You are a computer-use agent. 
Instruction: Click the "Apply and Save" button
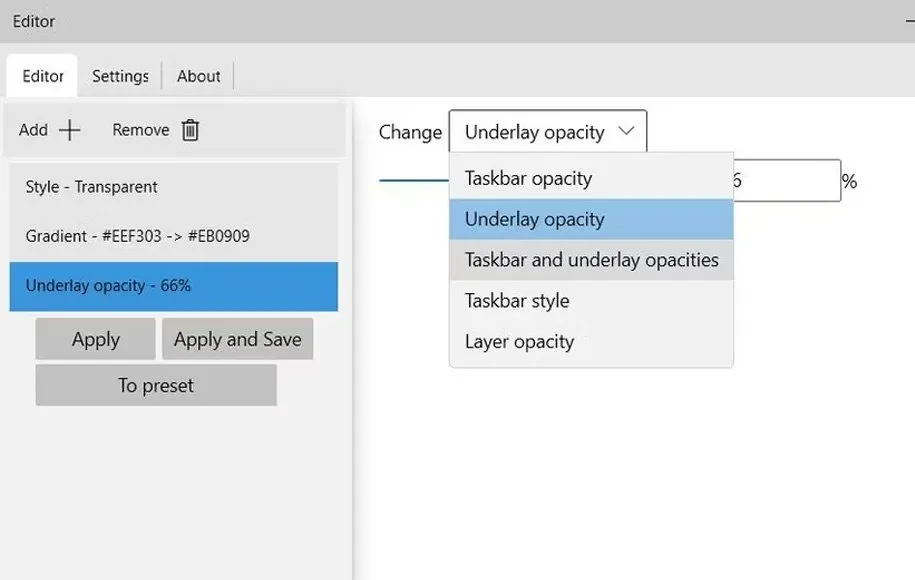point(237,339)
